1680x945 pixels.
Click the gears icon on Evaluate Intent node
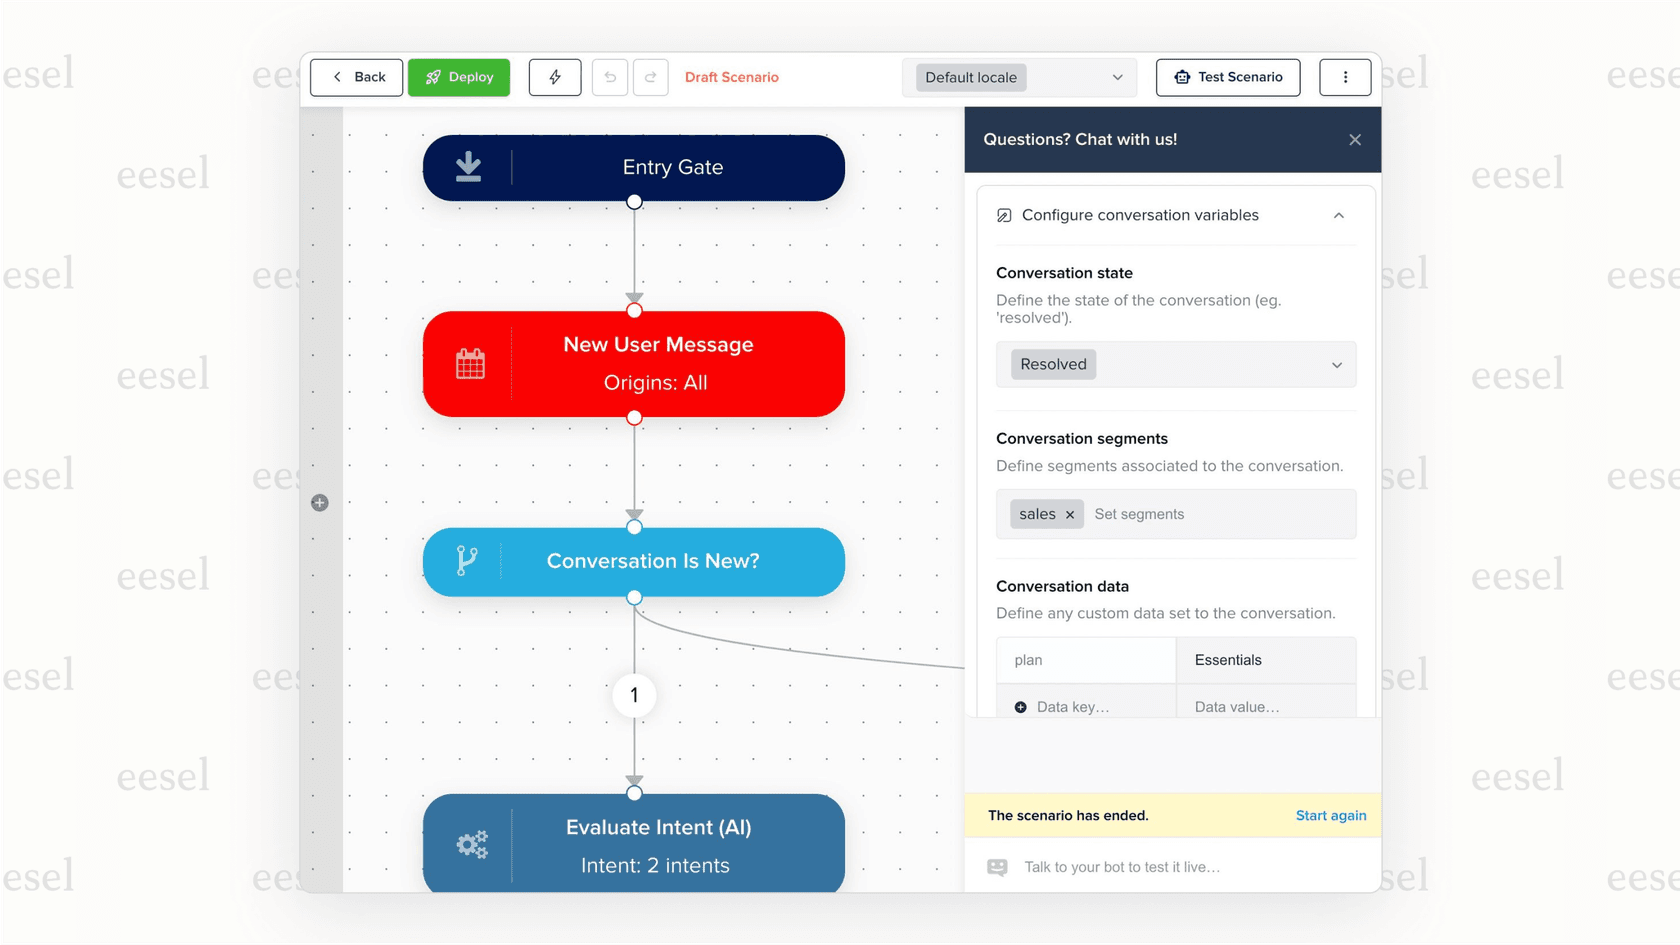[470, 843]
